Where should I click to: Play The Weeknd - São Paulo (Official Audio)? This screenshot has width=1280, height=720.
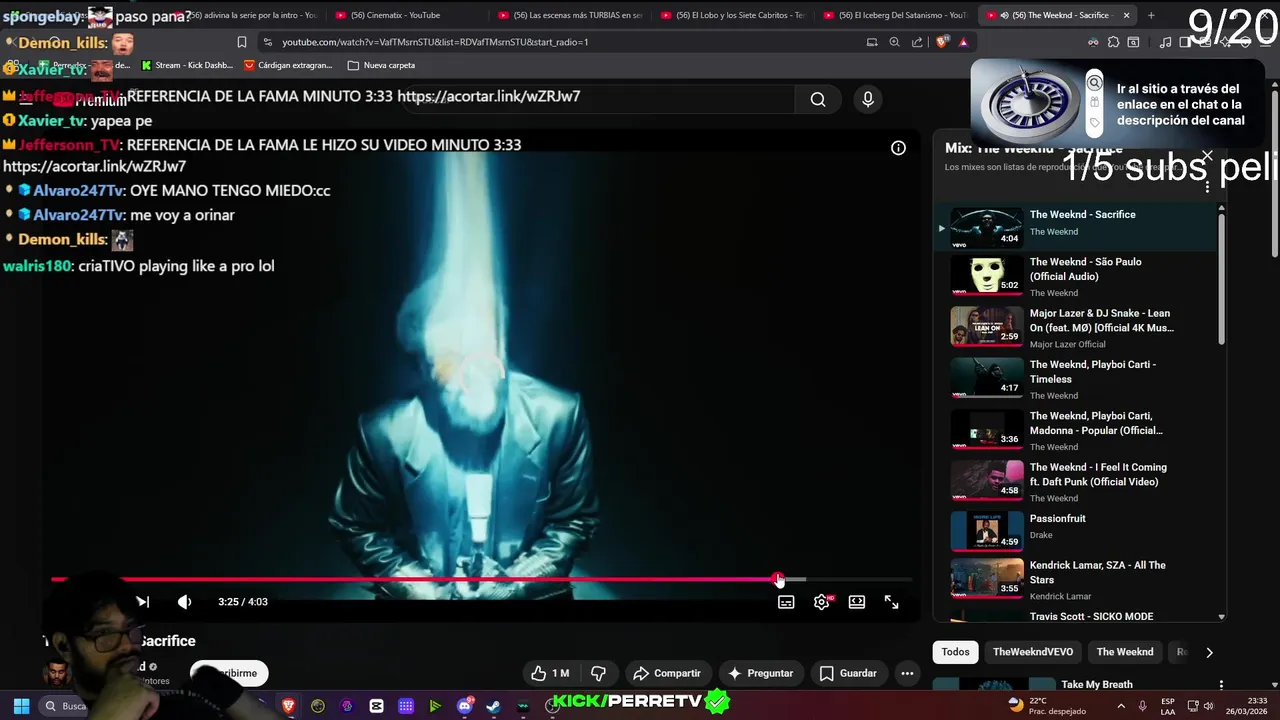pos(1075,277)
